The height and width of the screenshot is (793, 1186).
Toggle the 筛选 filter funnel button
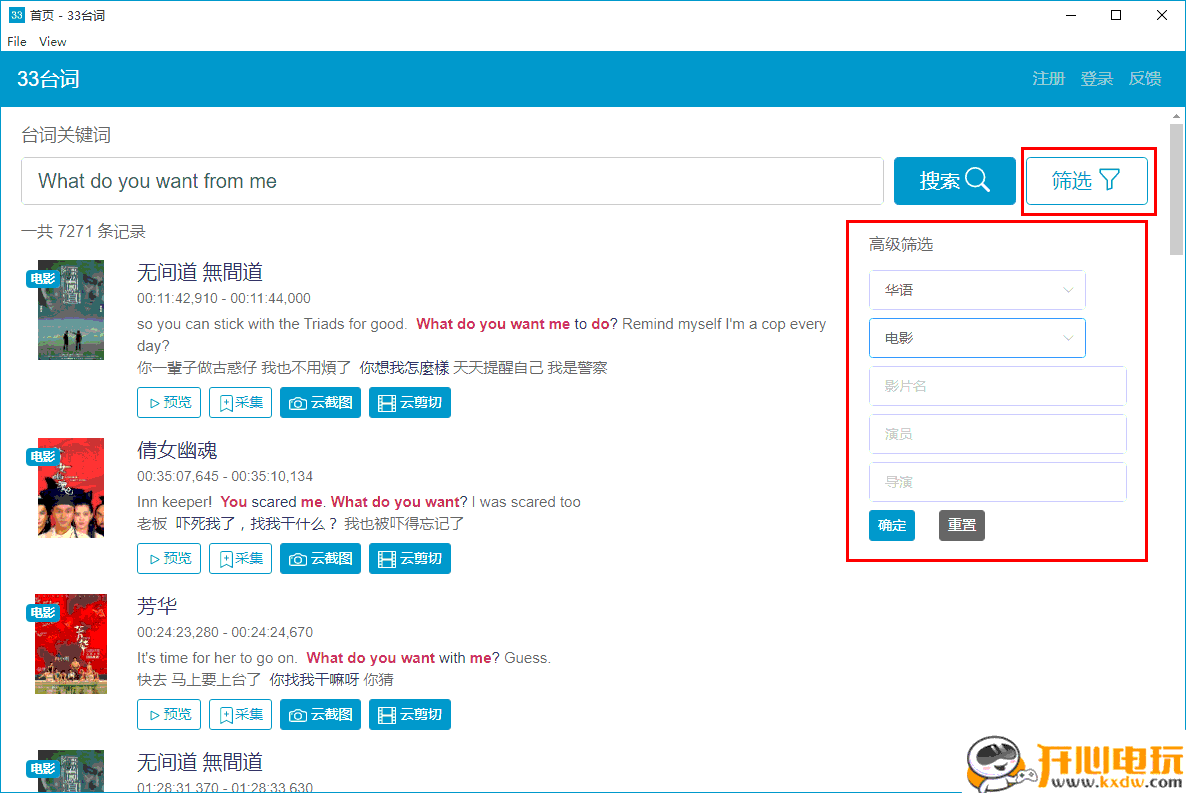click(x=1086, y=181)
